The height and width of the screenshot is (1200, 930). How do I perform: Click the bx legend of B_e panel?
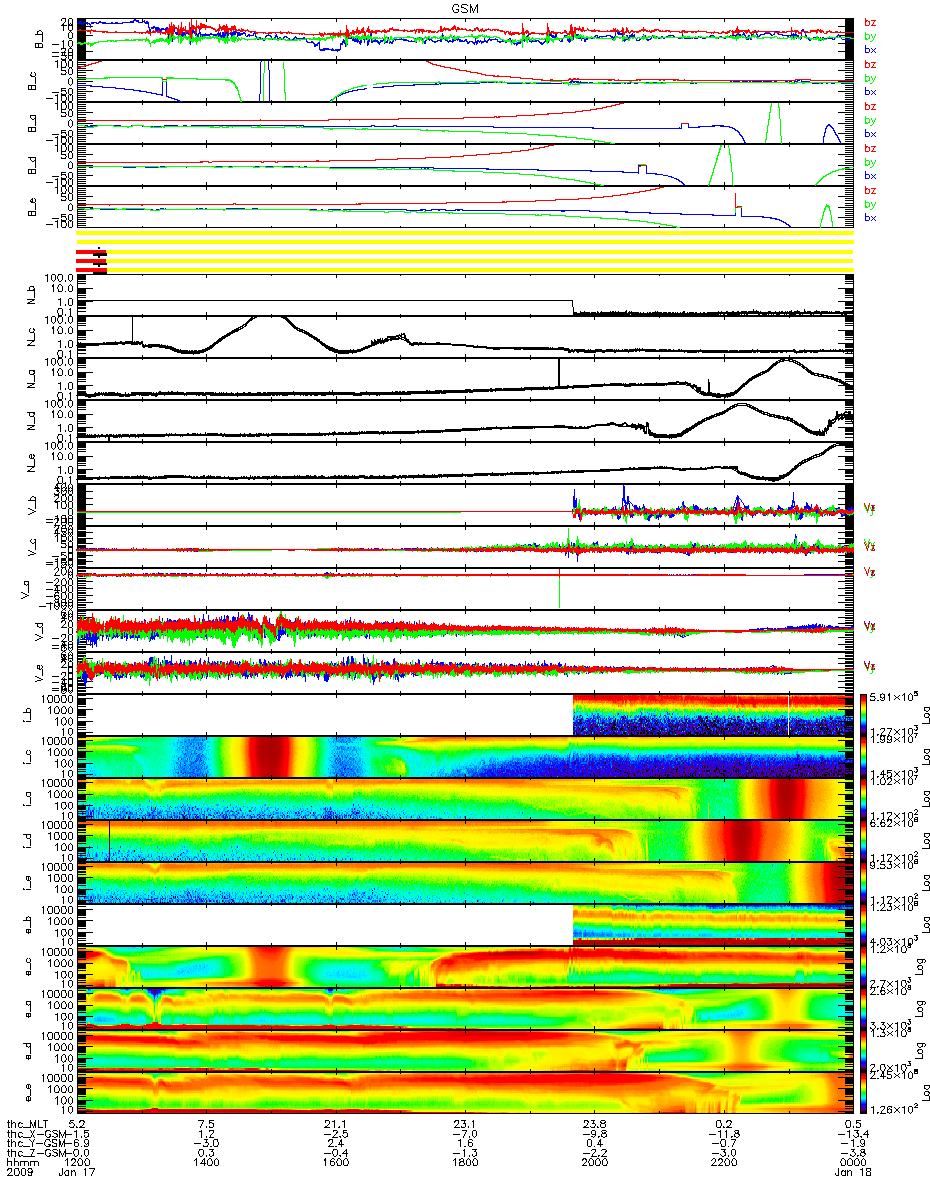click(870, 218)
